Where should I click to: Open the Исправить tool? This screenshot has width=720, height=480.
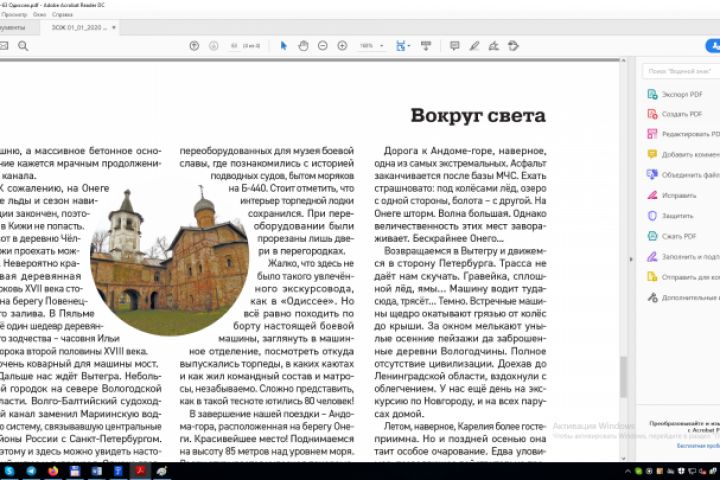click(x=671, y=195)
